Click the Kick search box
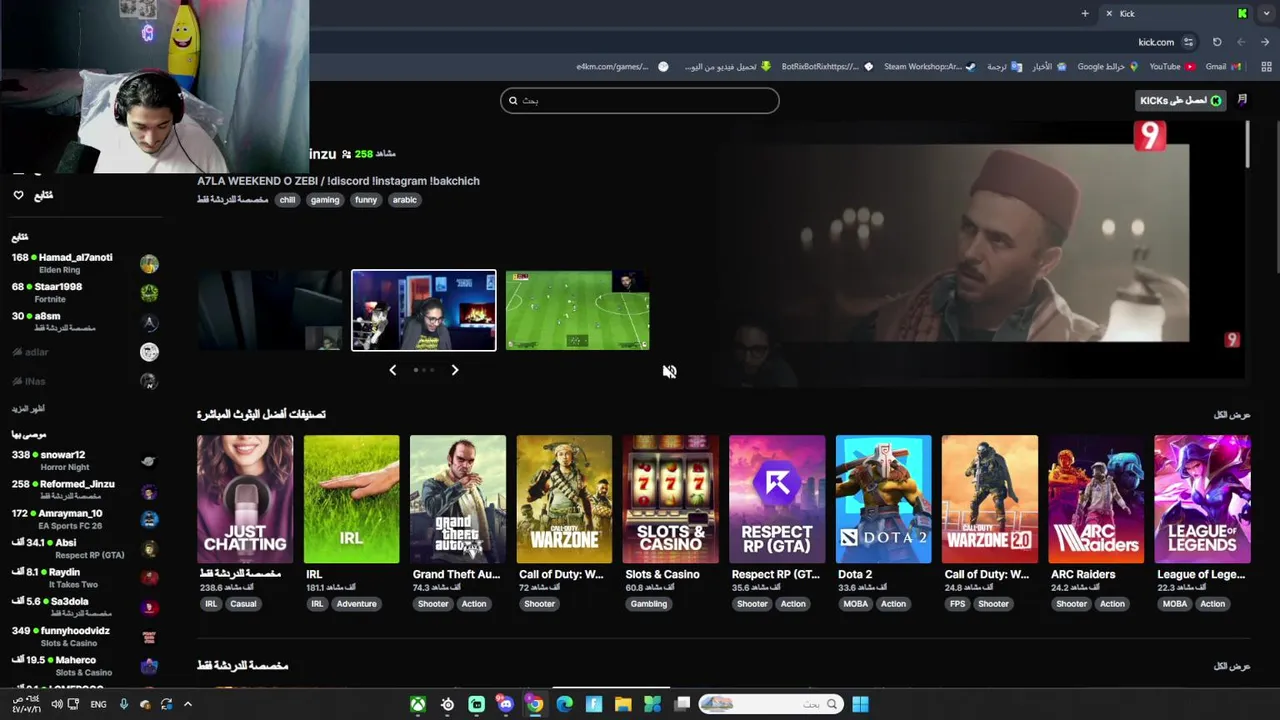The image size is (1280, 720). (640, 100)
